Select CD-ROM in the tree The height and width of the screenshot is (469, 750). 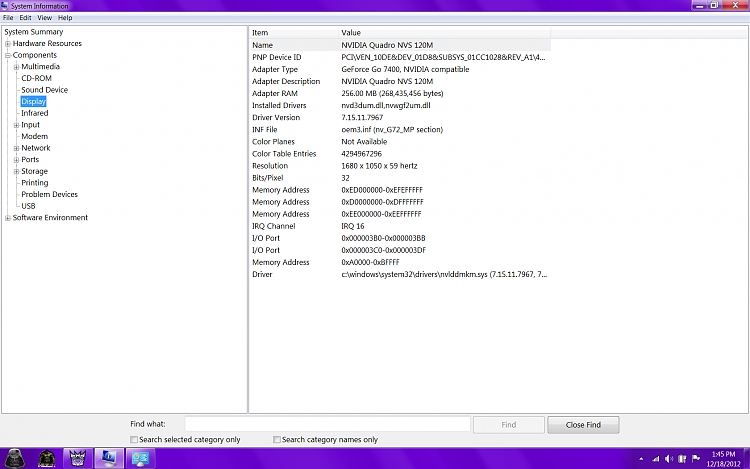pos(36,78)
